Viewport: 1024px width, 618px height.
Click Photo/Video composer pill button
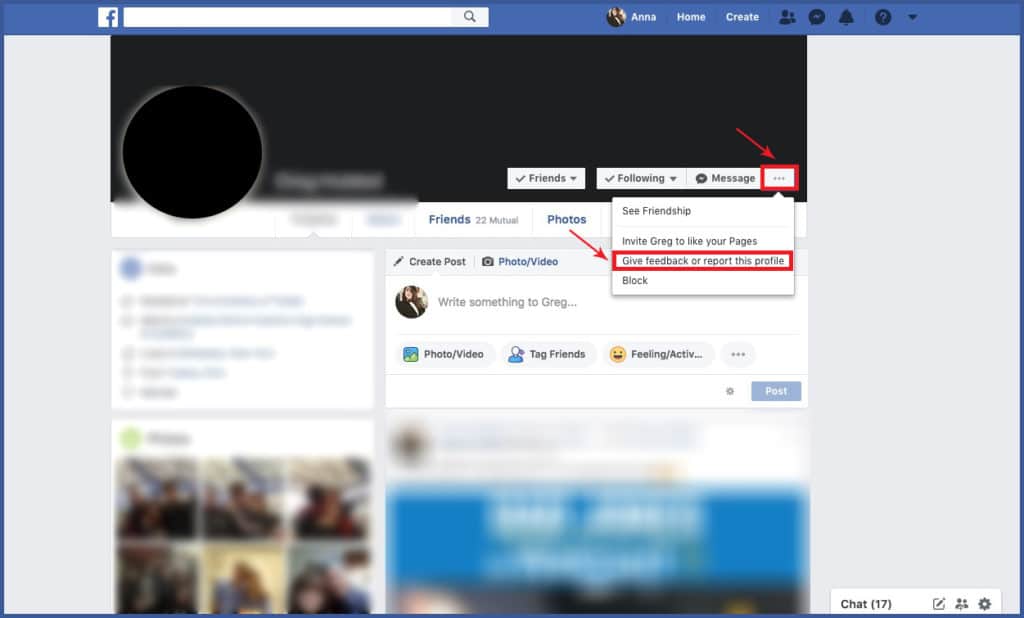pyautogui.click(x=445, y=354)
